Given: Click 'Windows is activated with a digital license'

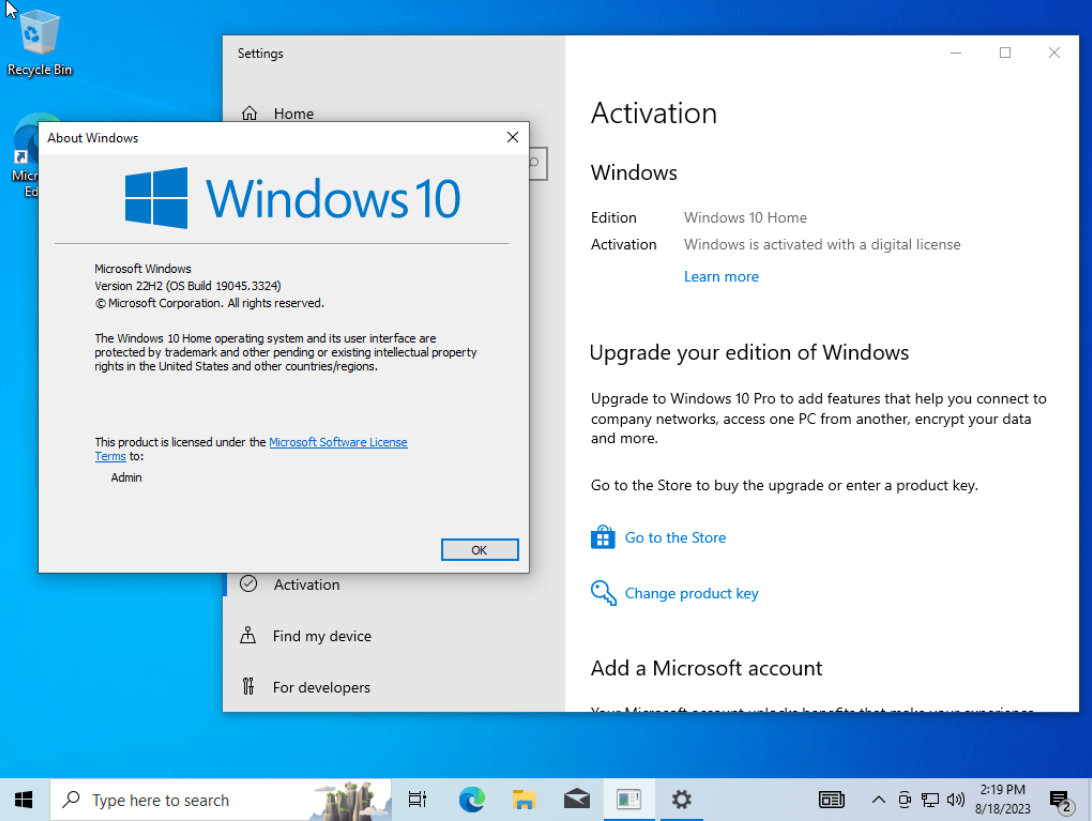Looking at the screenshot, I should tap(822, 244).
